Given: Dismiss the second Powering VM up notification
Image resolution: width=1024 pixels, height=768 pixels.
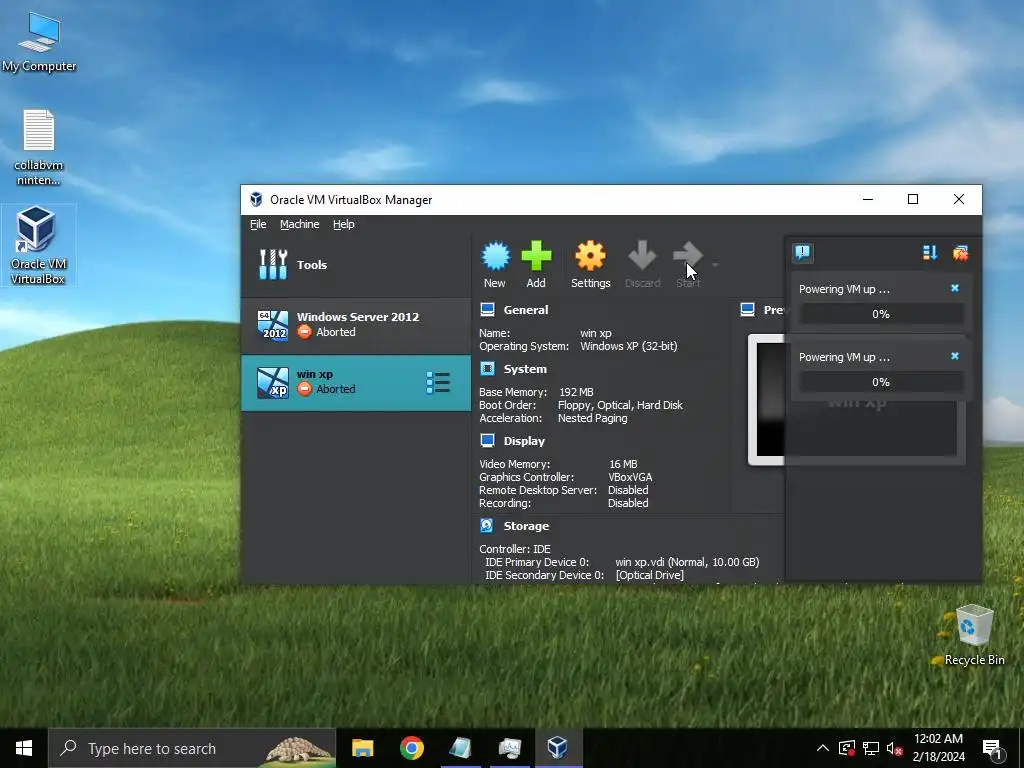Looking at the screenshot, I should (x=955, y=356).
